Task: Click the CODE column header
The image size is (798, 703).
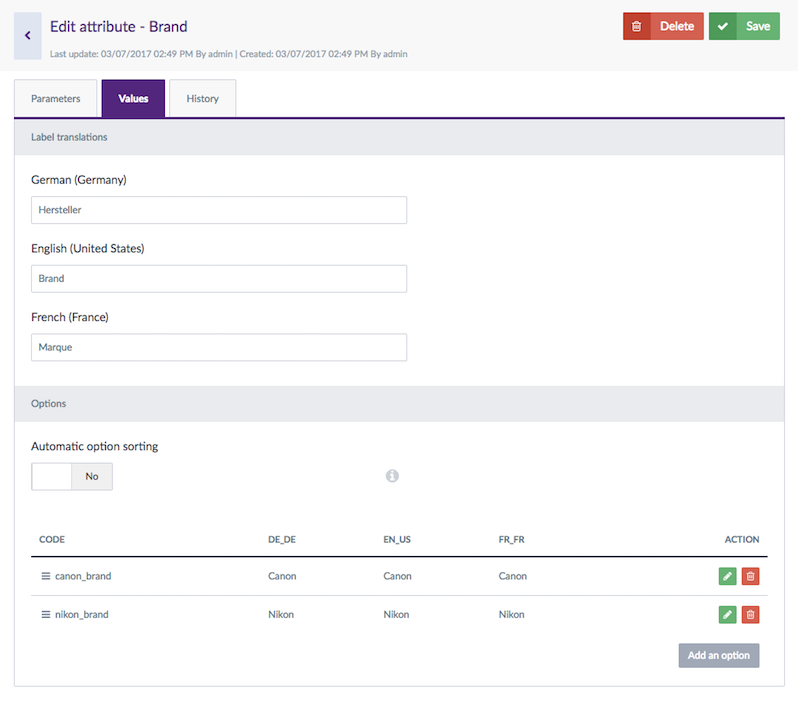Action: pos(52,540)
